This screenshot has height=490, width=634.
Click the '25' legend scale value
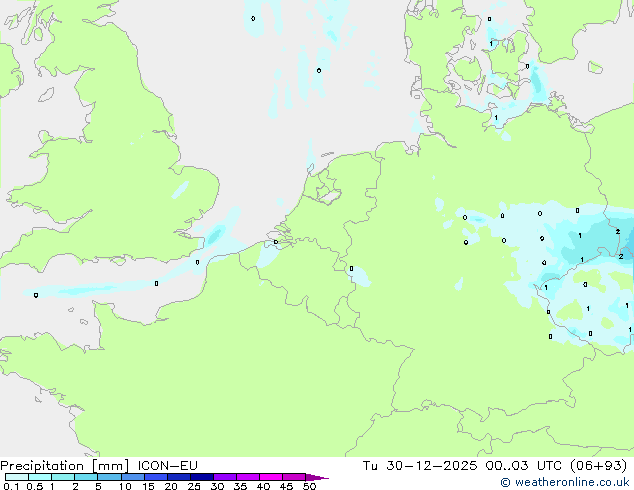coord(194,486)
